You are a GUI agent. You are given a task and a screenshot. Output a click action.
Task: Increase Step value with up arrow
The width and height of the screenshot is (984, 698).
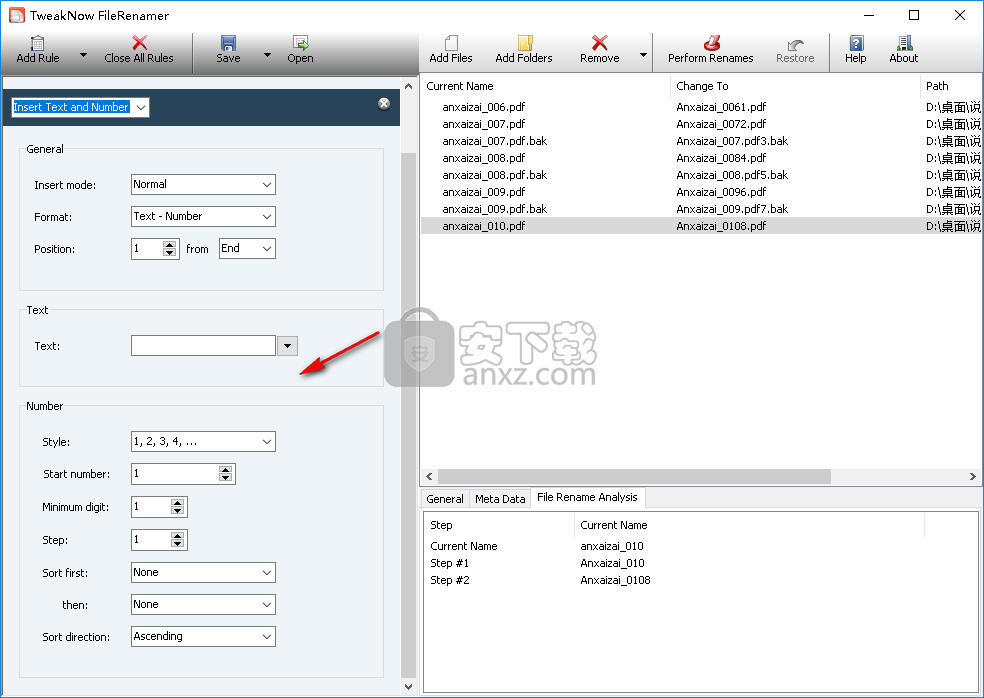point(178,535)
